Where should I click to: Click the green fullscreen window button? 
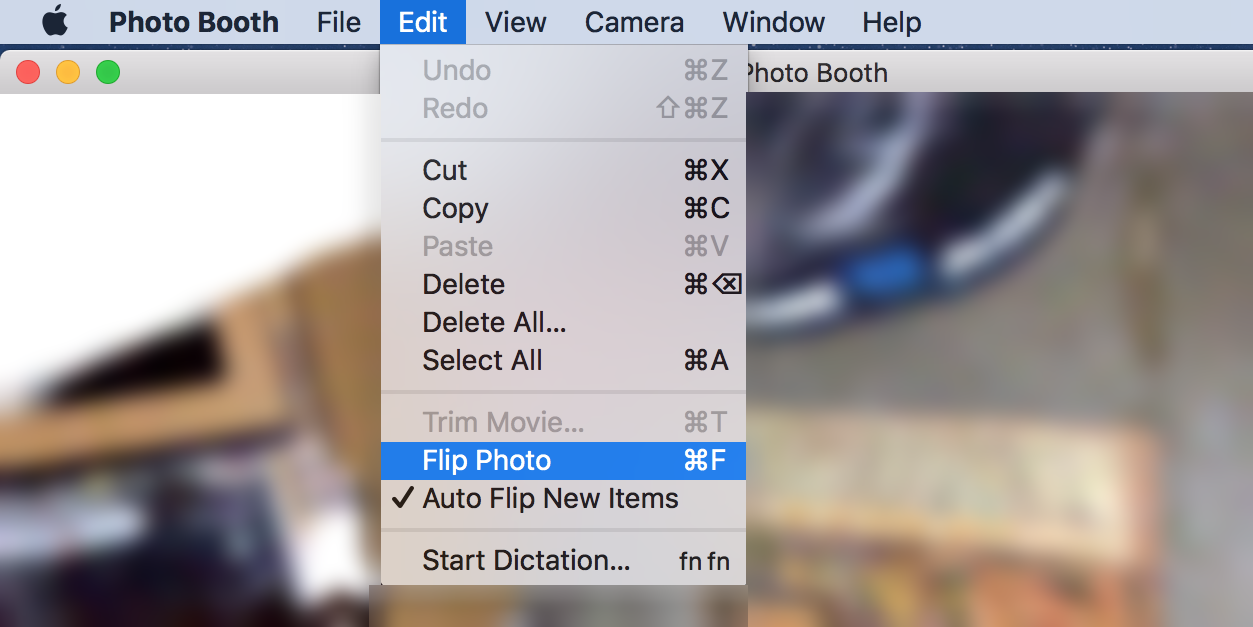(x=108, y=72)
